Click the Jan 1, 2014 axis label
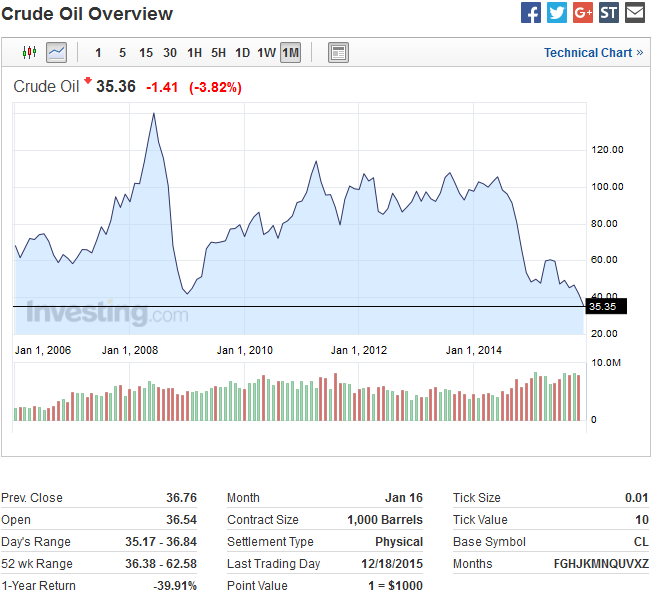657x590 pixels. [474, 350]
